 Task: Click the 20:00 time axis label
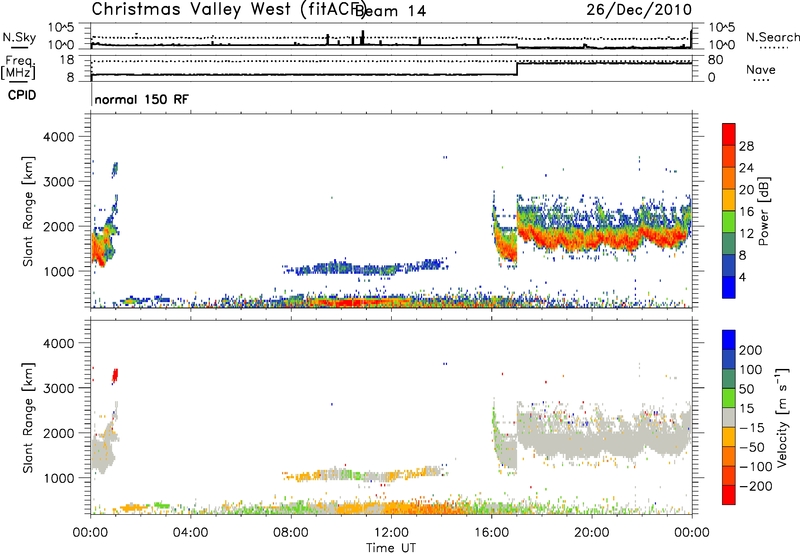click(x=591, y=533)
